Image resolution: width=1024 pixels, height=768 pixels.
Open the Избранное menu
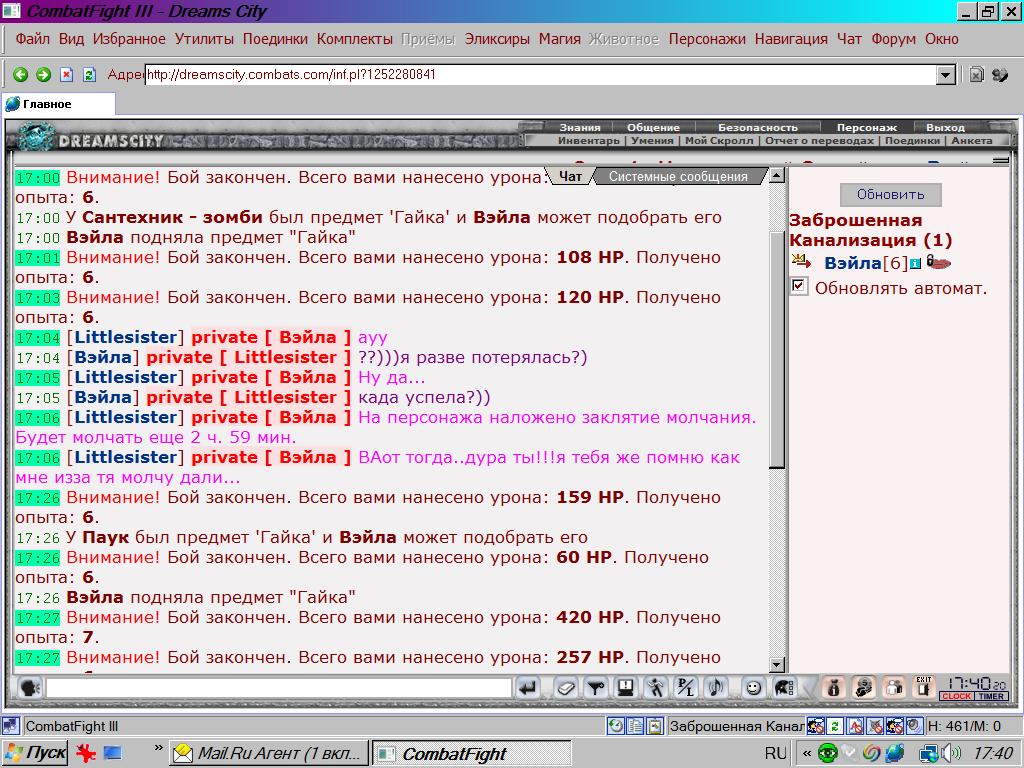point(129,39)
